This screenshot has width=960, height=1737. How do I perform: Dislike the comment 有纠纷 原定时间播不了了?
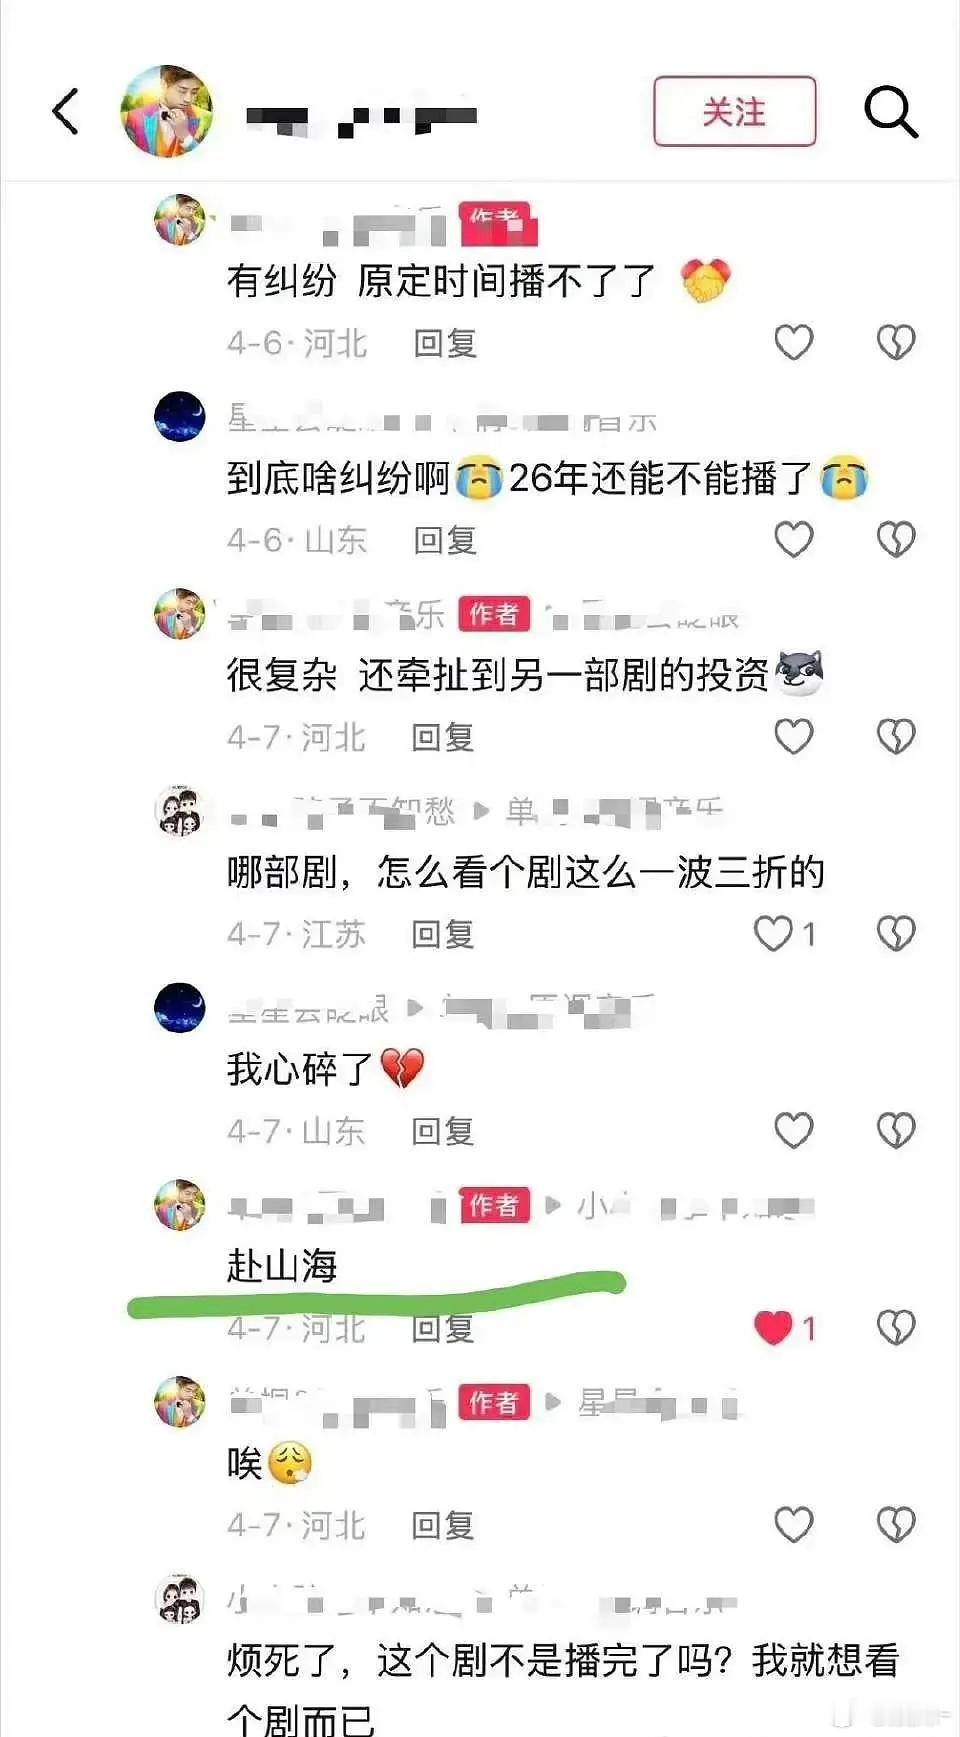tap(896, 342)
